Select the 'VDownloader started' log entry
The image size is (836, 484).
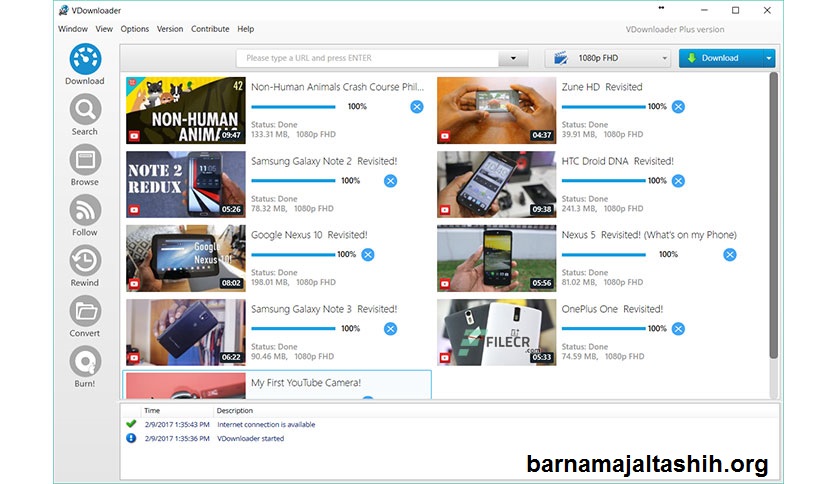point(251,438)
